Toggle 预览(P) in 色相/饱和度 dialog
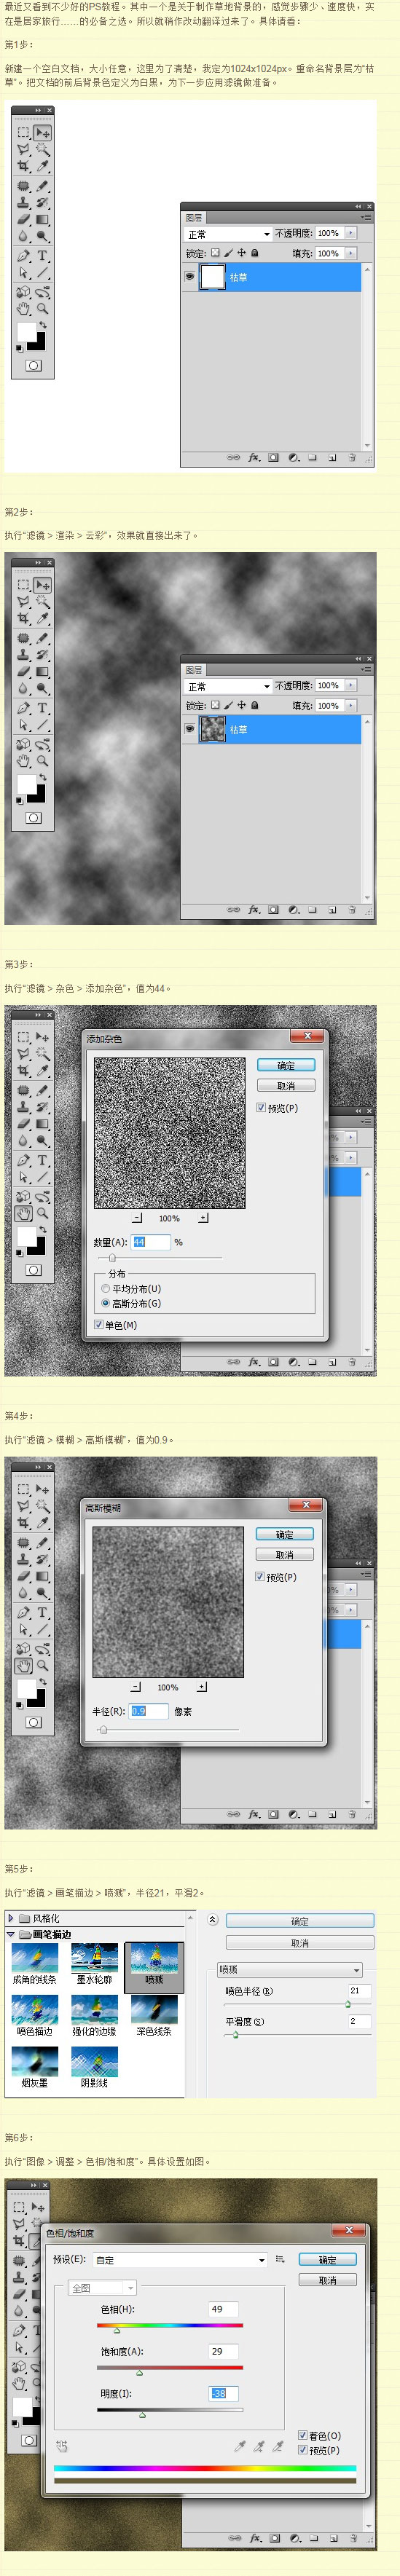This screenshot has width=400, height=2576. [302, 2450]
